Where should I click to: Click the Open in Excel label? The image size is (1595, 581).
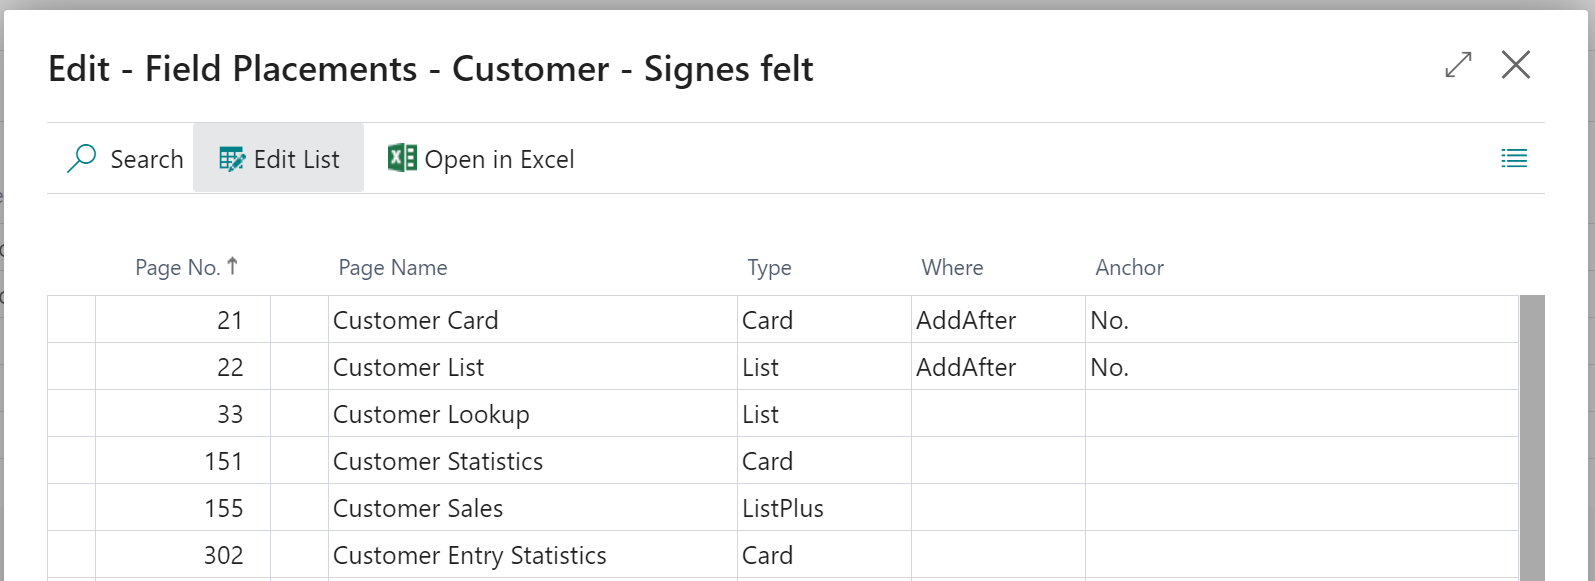[x=499, y=160]
